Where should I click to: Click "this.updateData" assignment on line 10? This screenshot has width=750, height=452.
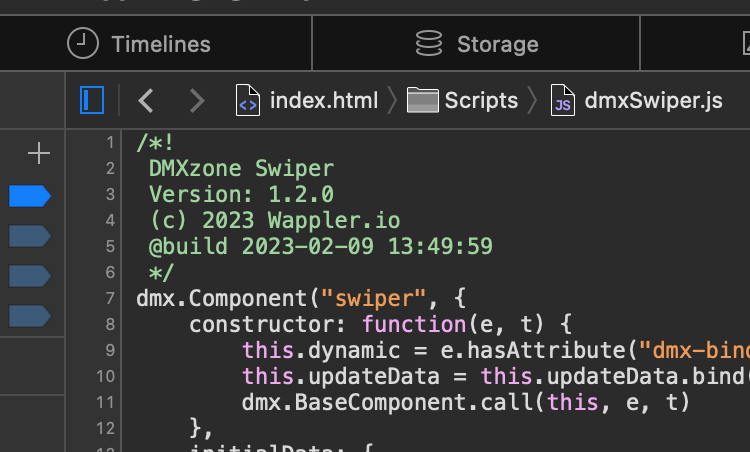click(341, 376)
